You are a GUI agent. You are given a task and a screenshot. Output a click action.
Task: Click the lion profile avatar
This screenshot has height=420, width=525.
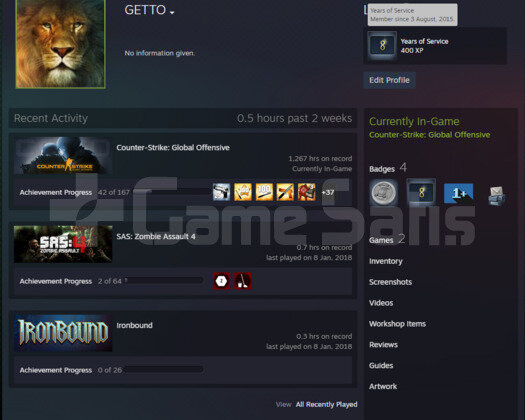pos(60,44)
